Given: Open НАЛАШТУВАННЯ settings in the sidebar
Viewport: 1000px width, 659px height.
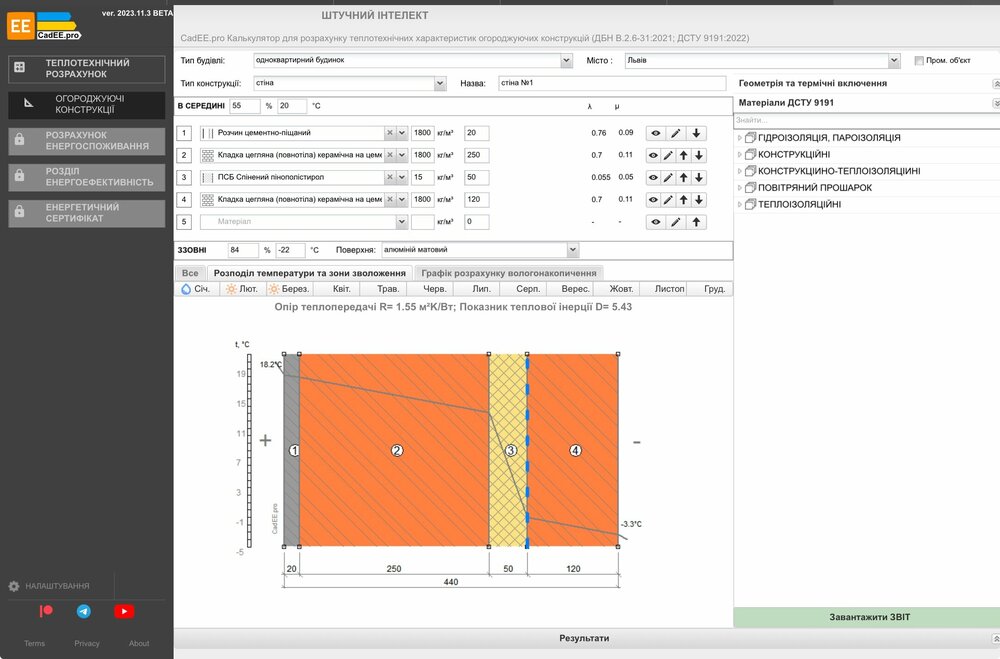Looking at the screenshot, I should coord(57,586).
